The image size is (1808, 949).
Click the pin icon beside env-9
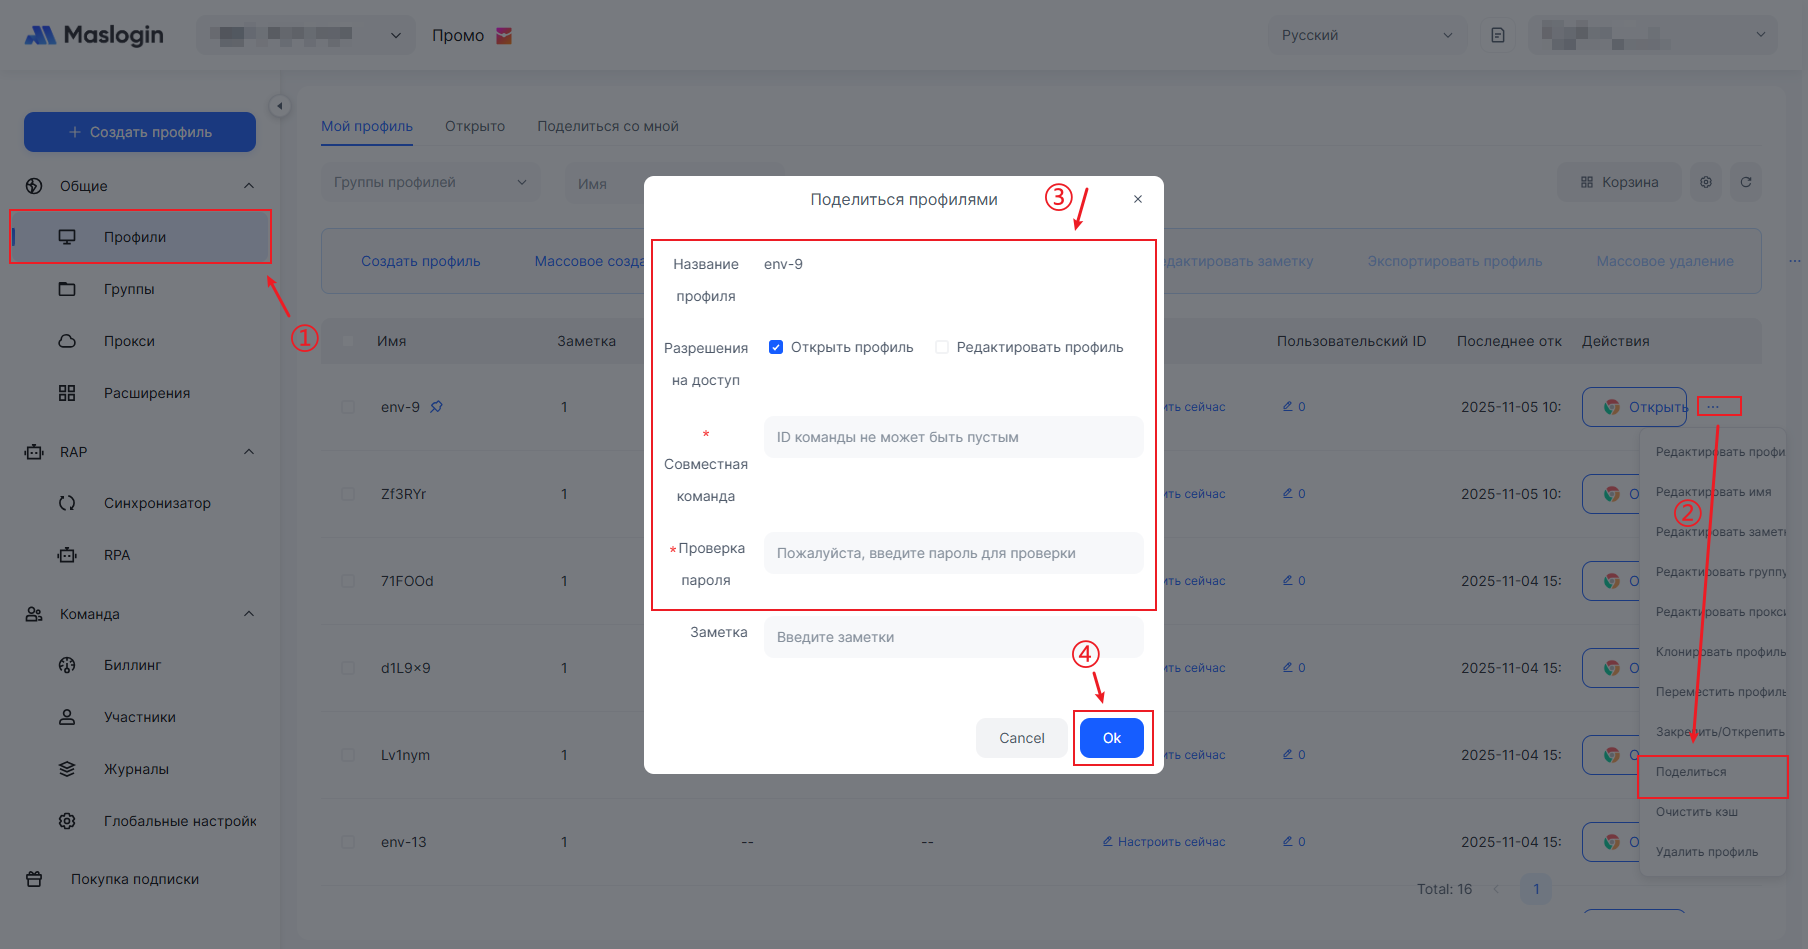click(436, 407)
